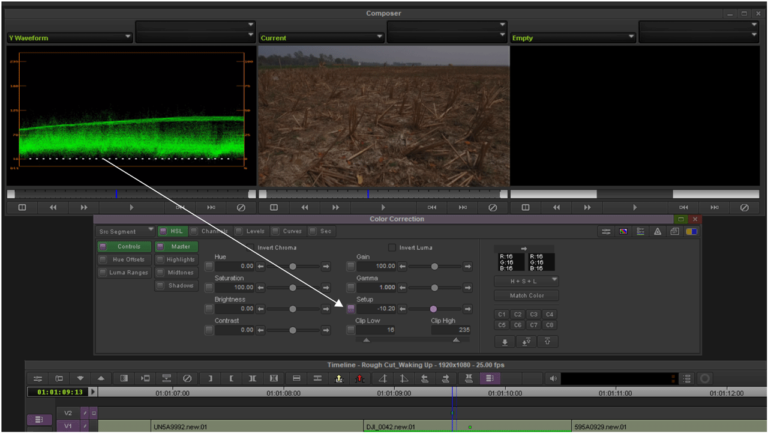Toggle the Gamma control enable button
The height and width of the screenshot is (433, 768).
[x=351, y=287]
